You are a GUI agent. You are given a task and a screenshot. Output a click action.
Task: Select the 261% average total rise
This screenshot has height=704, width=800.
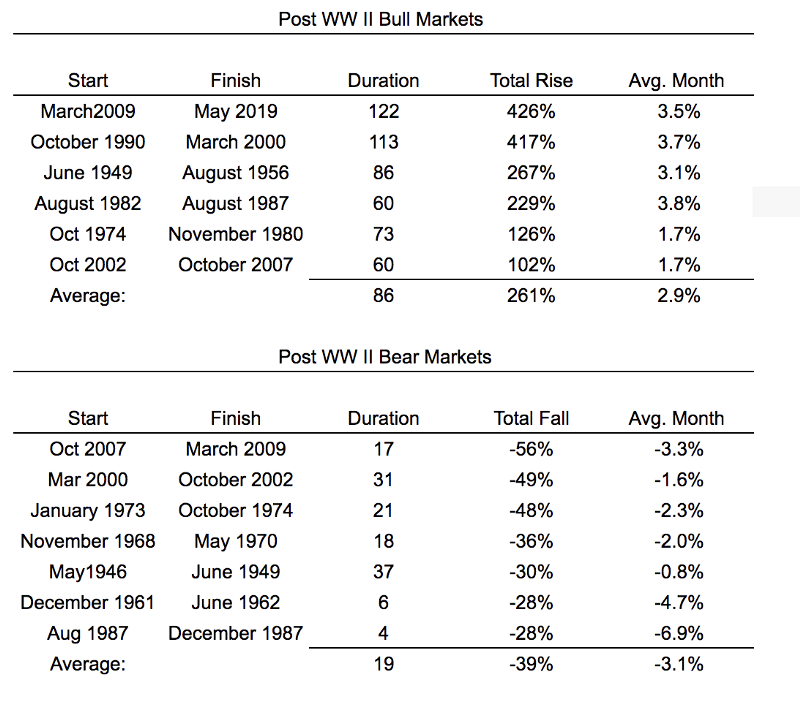coord(531,296)
